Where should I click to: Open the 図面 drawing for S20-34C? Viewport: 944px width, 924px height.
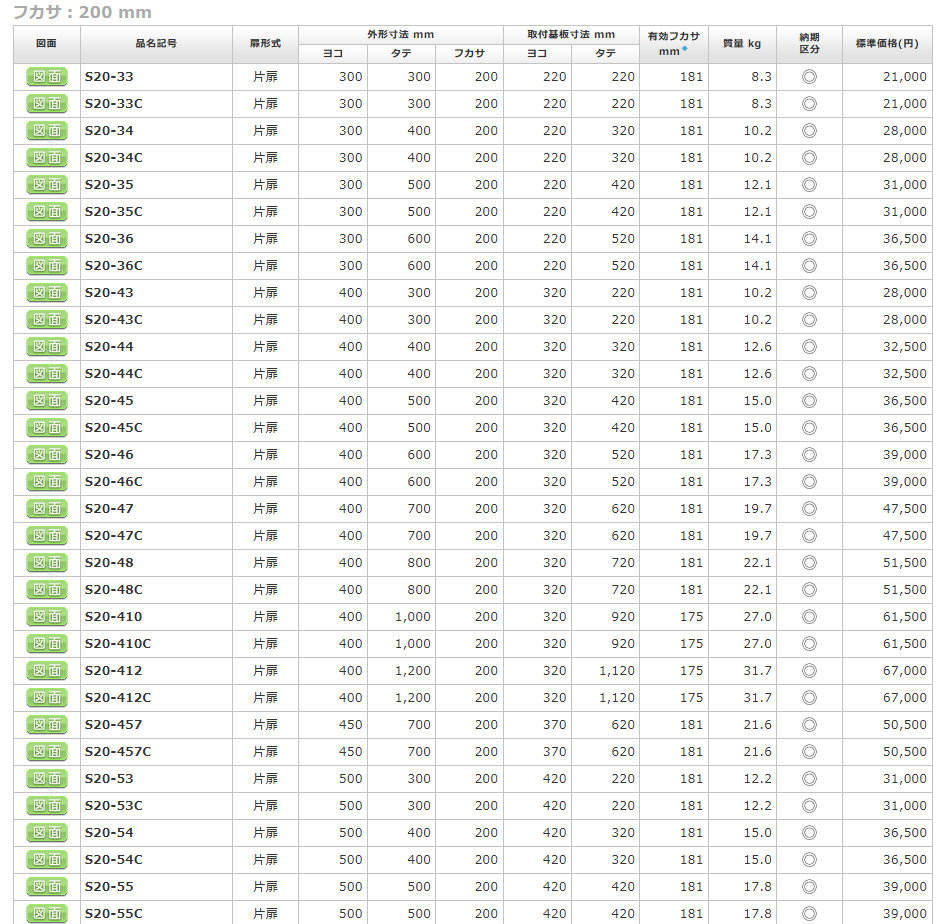[x=47, y=158]
